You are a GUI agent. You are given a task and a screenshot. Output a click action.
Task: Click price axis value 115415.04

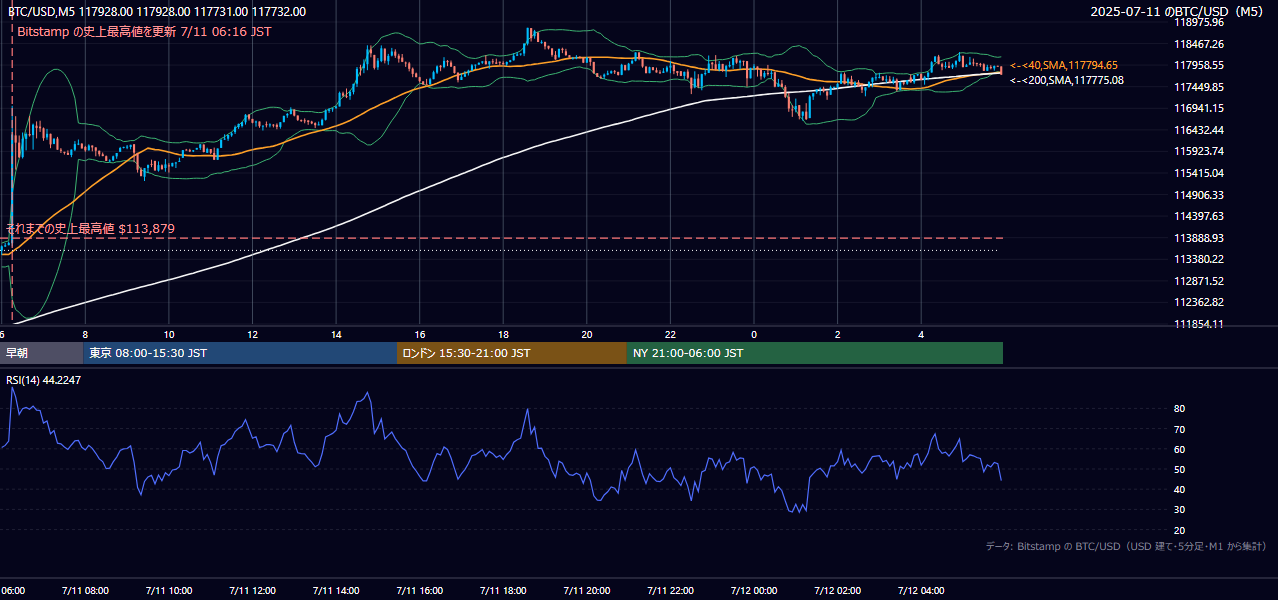coord(1199,173)
